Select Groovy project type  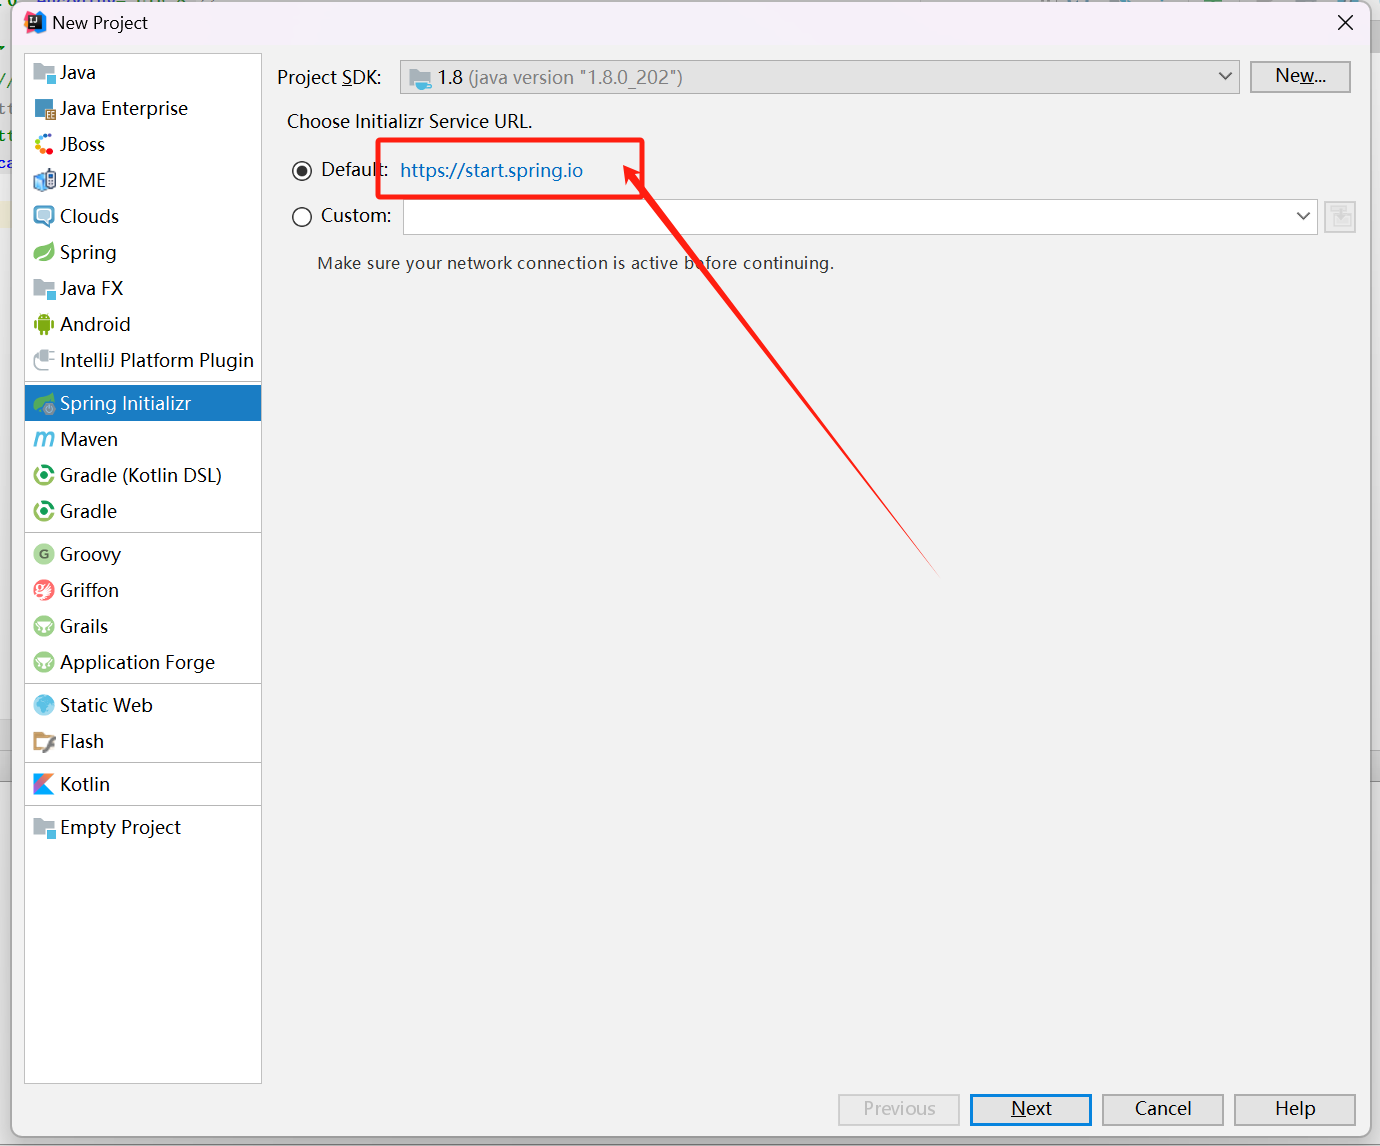click(143, 554)
